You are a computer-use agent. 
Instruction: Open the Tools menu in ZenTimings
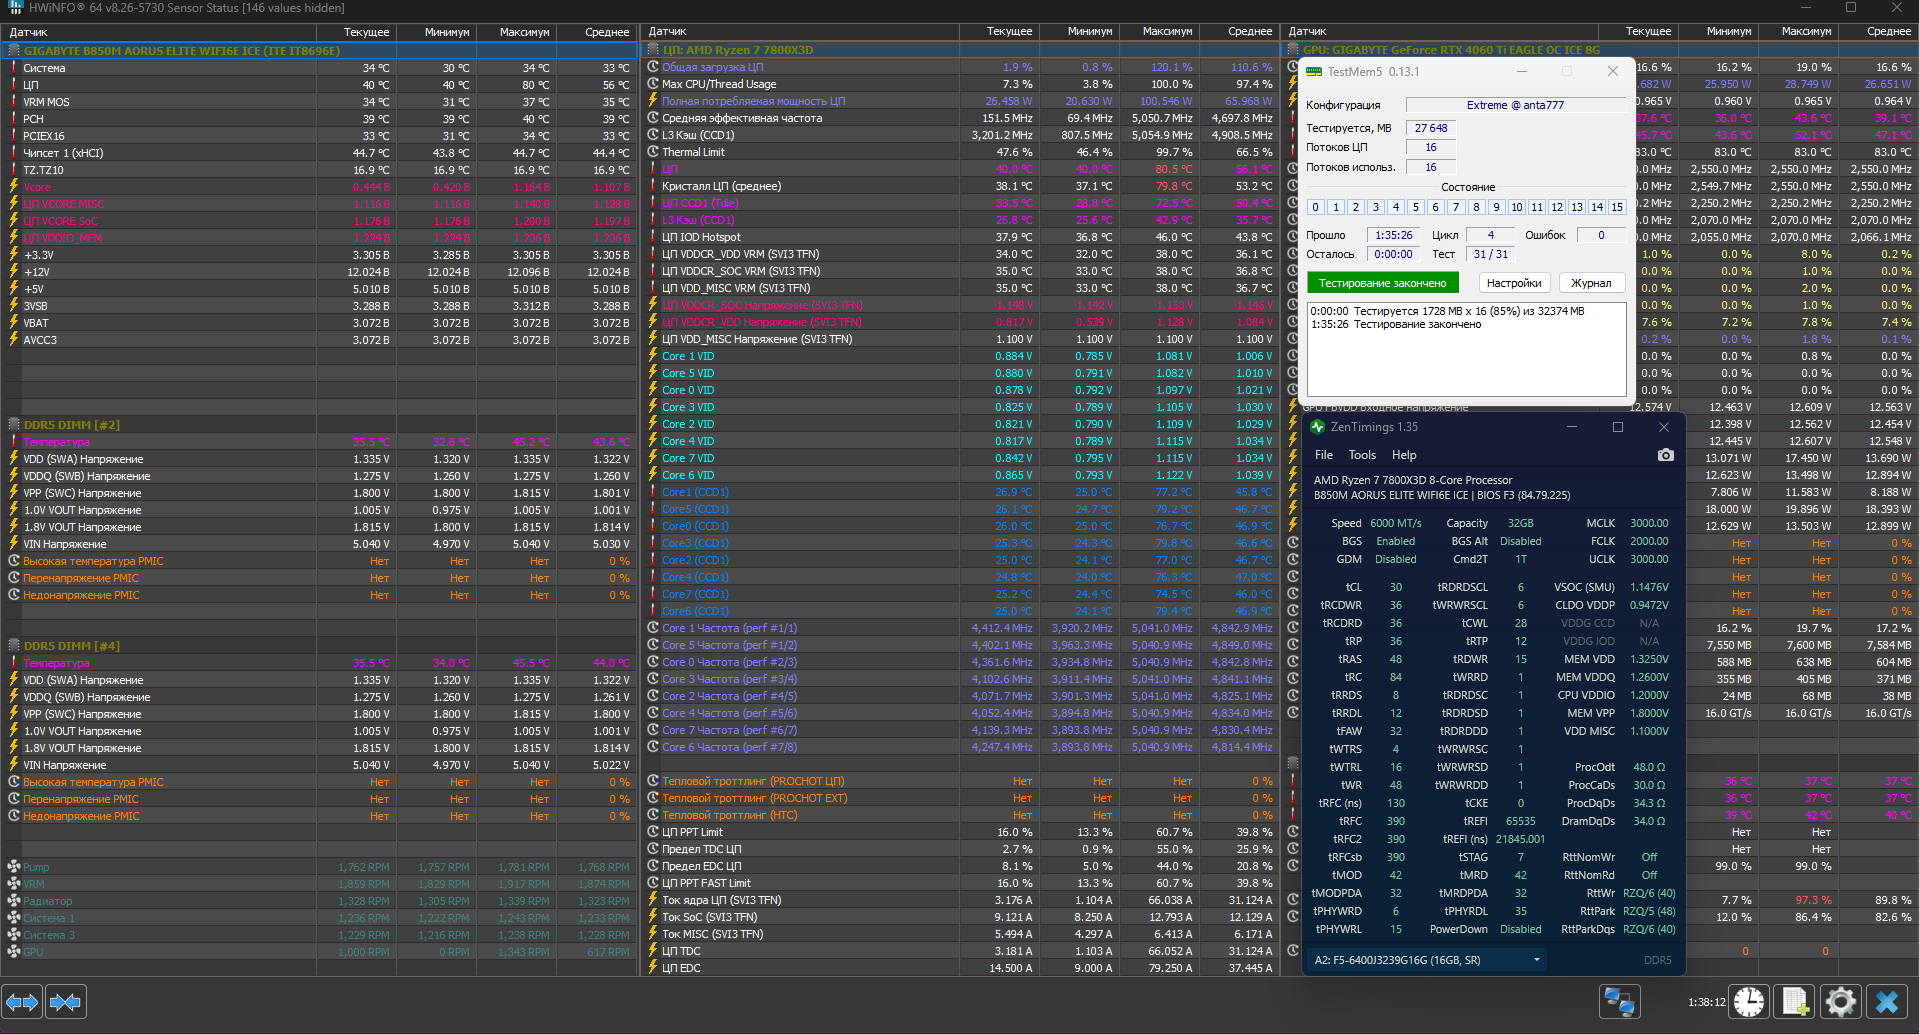click(x=1362, y=455)
